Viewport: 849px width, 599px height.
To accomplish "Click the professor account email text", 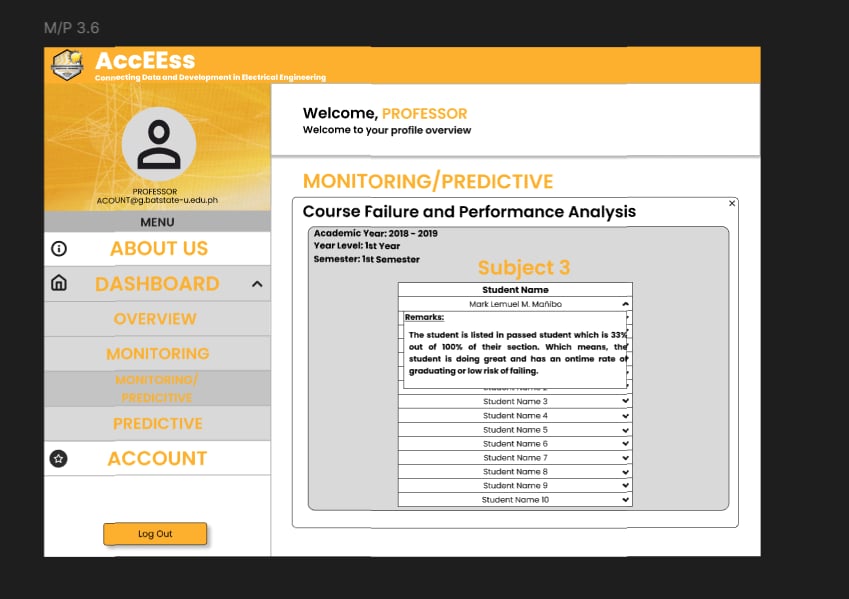I will 157,200.
